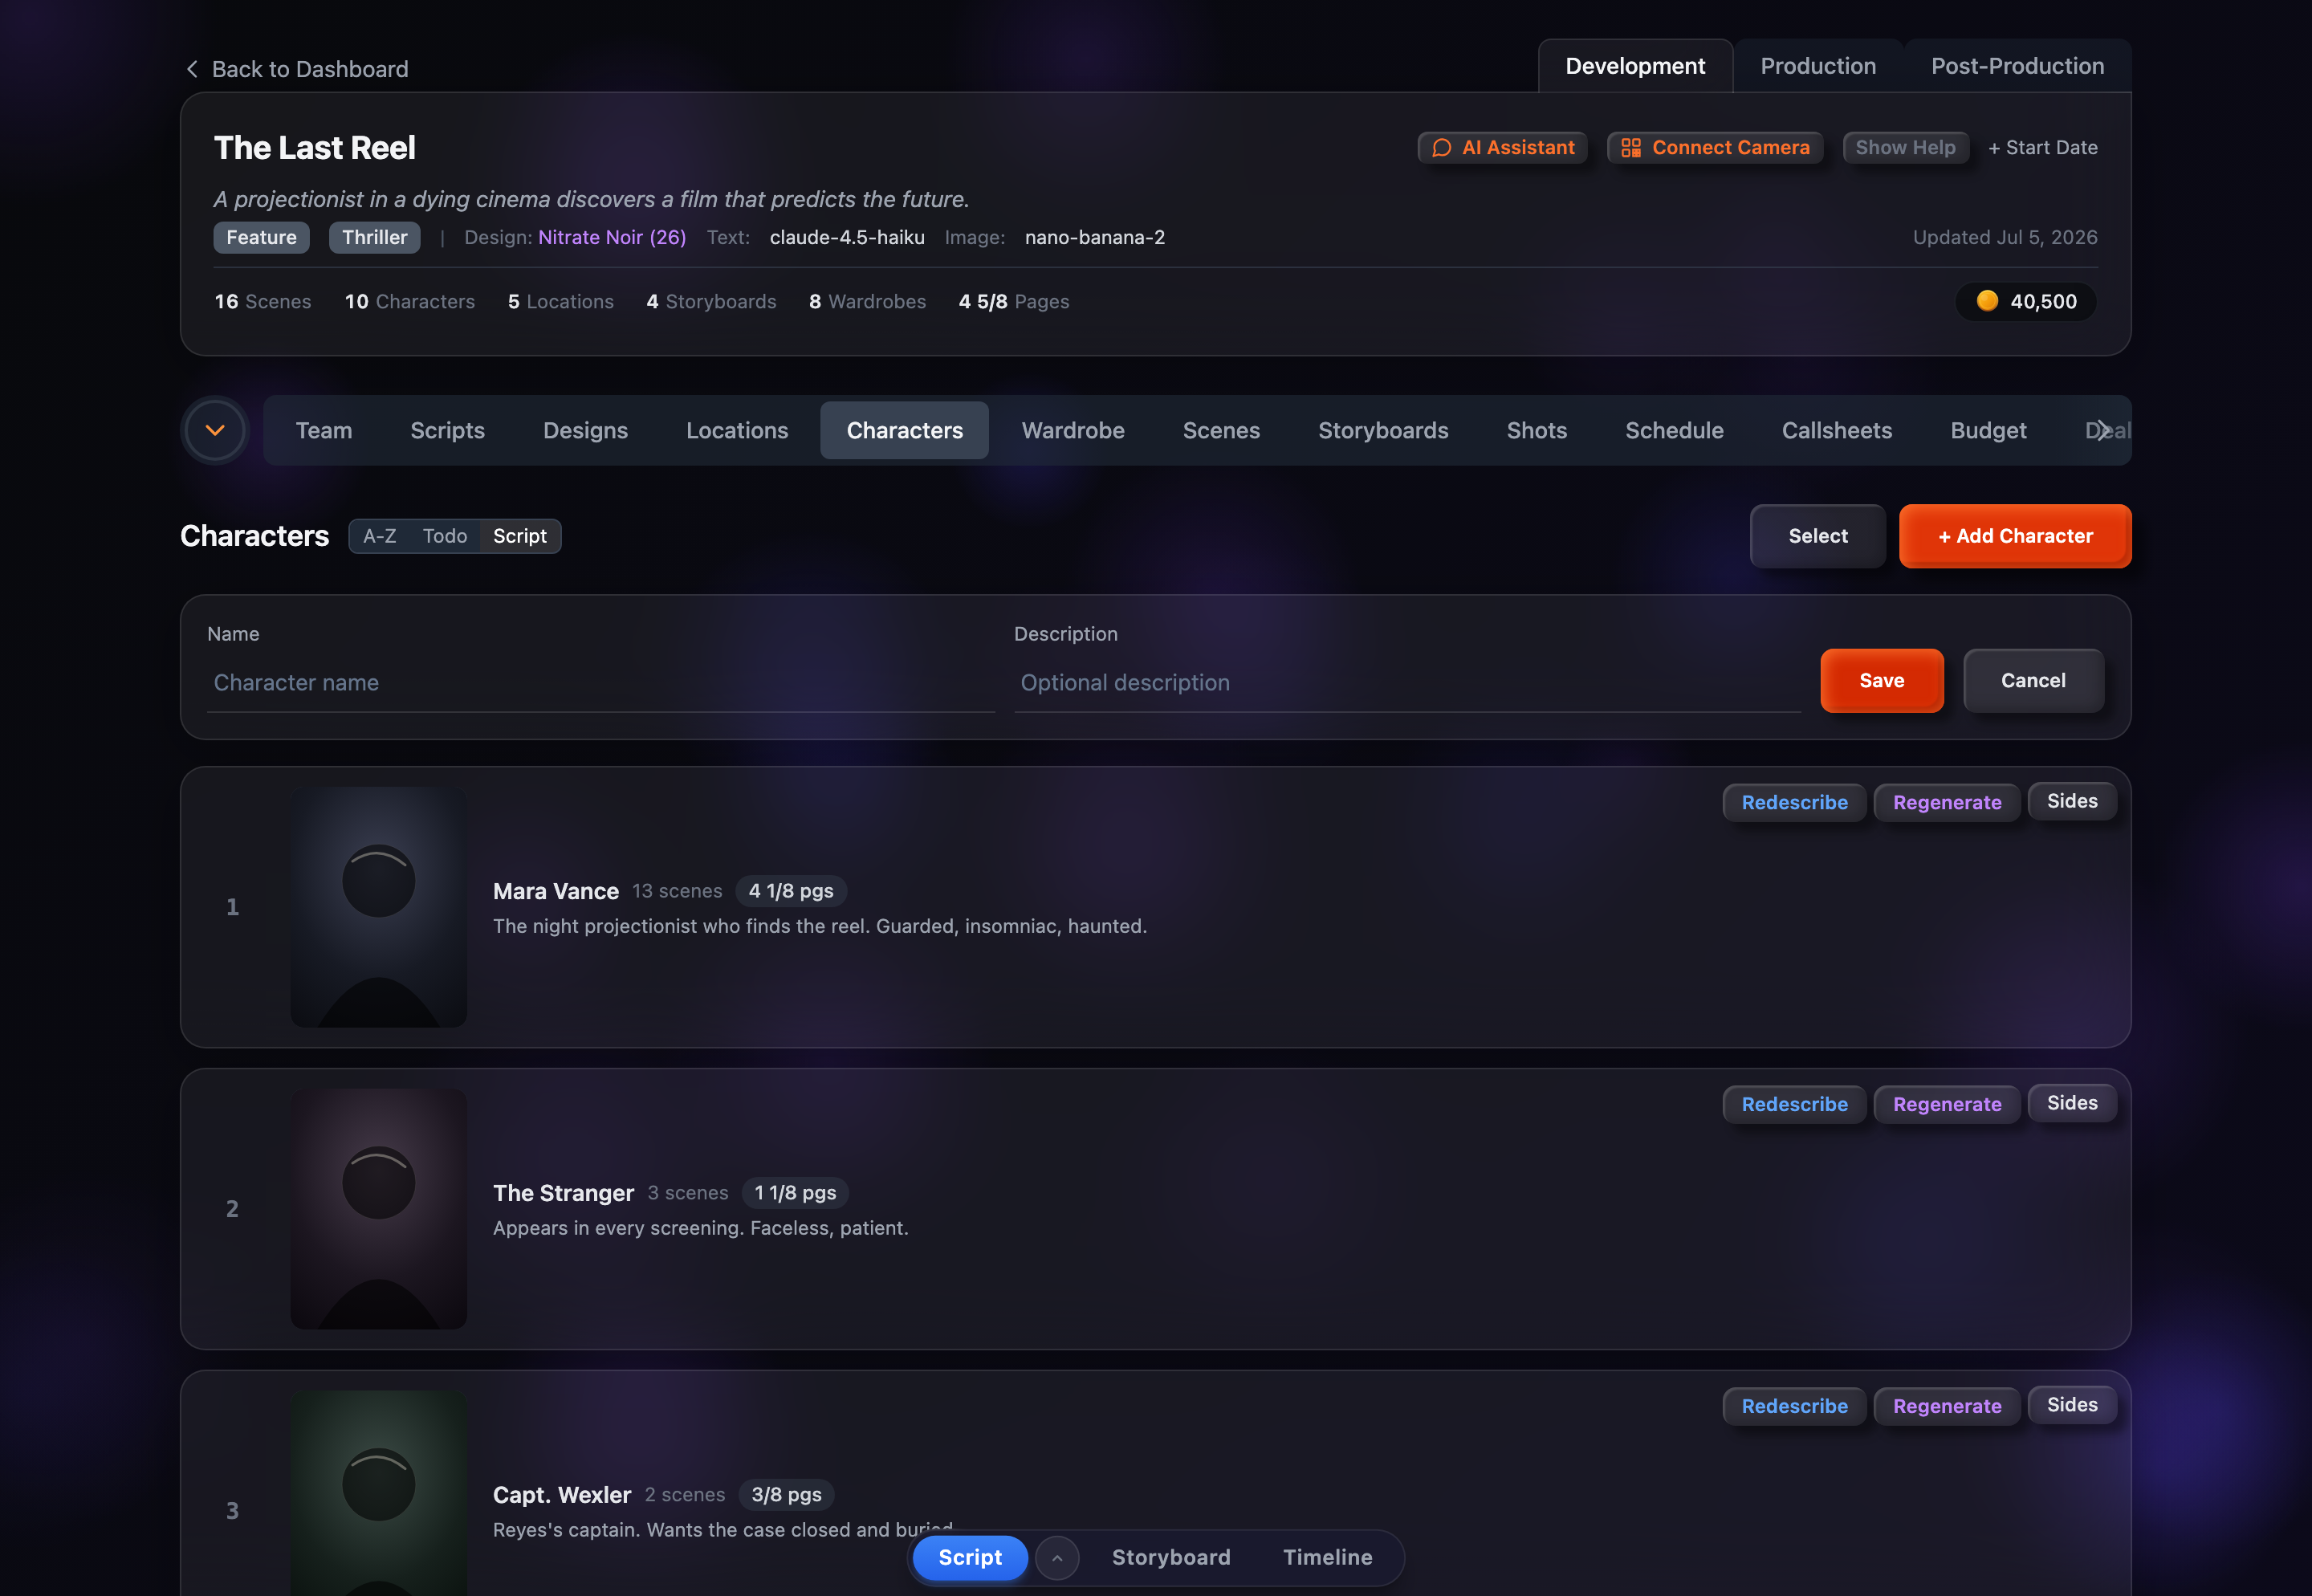Select the Characters tab

click(x=904, y=431)
